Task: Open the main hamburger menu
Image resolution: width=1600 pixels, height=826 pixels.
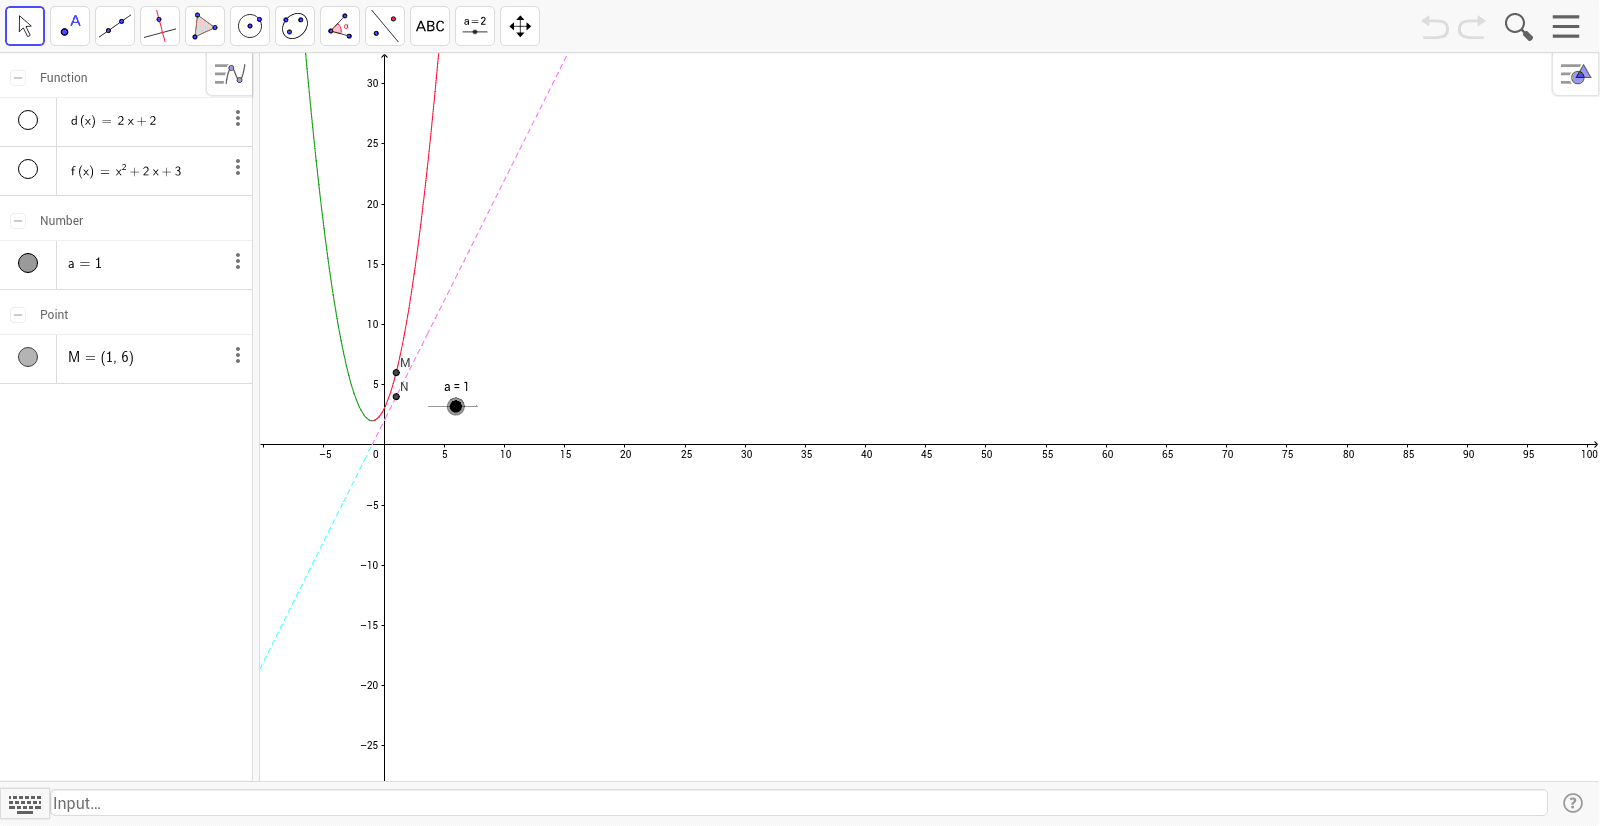Action: [1566, 26]
